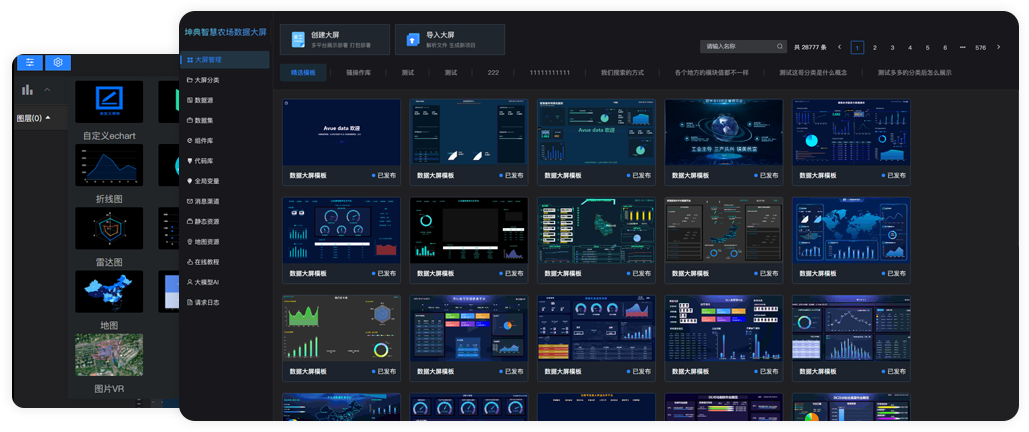Screen dimensions: 1029x432
Task: Switch to the 精选模板 tab
Action: (x=303, y=73)
